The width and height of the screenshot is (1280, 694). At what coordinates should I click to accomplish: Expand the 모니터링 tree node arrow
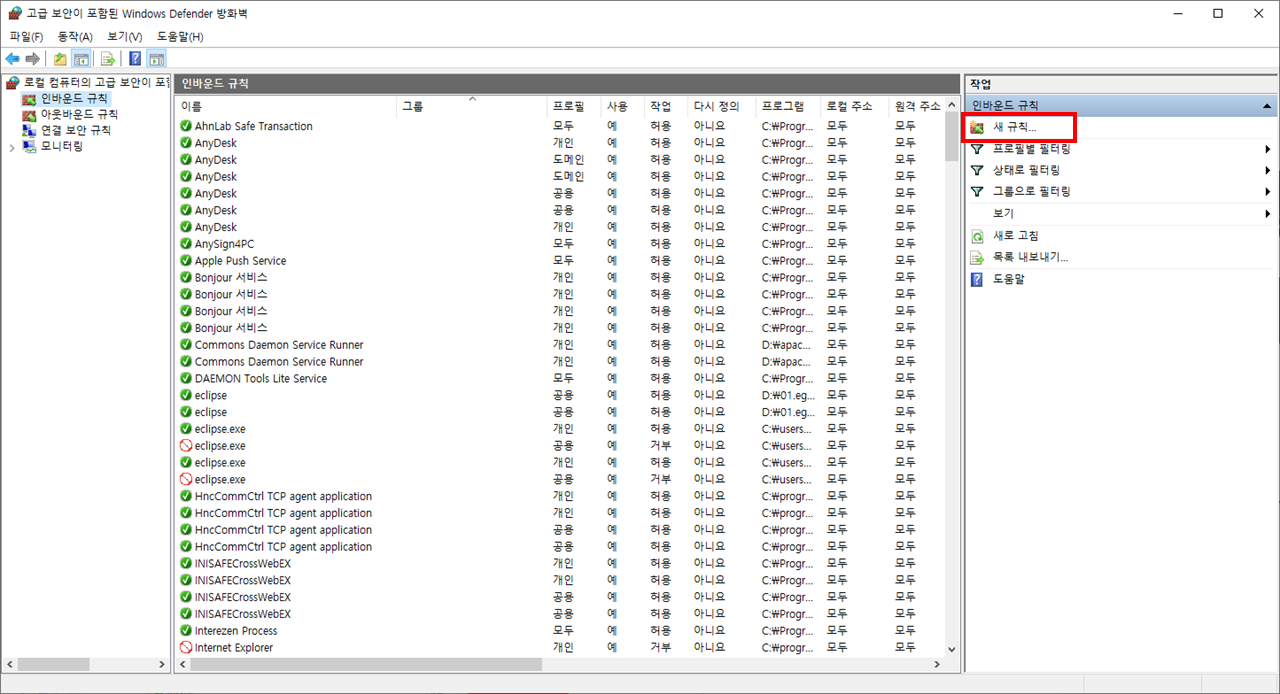12,147
